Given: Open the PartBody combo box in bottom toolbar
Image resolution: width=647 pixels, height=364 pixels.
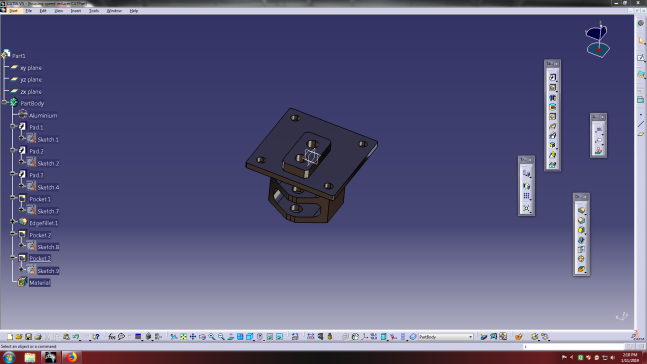Looking at the screenshot, I should (x=446, y=337).
